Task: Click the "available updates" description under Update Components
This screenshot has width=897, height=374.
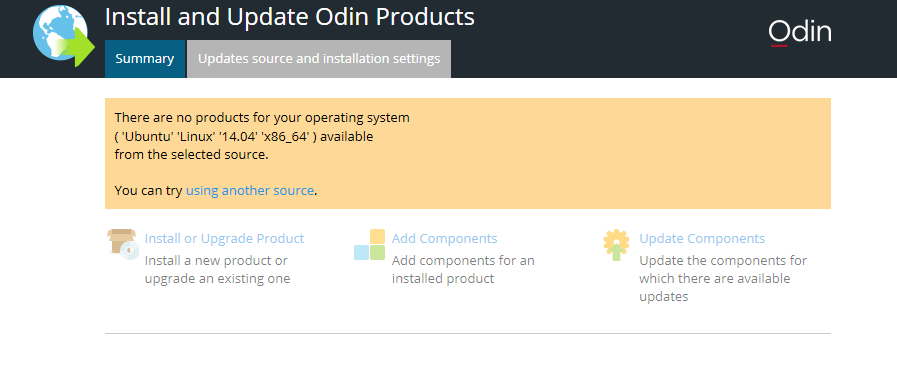Action: [723, 279]
